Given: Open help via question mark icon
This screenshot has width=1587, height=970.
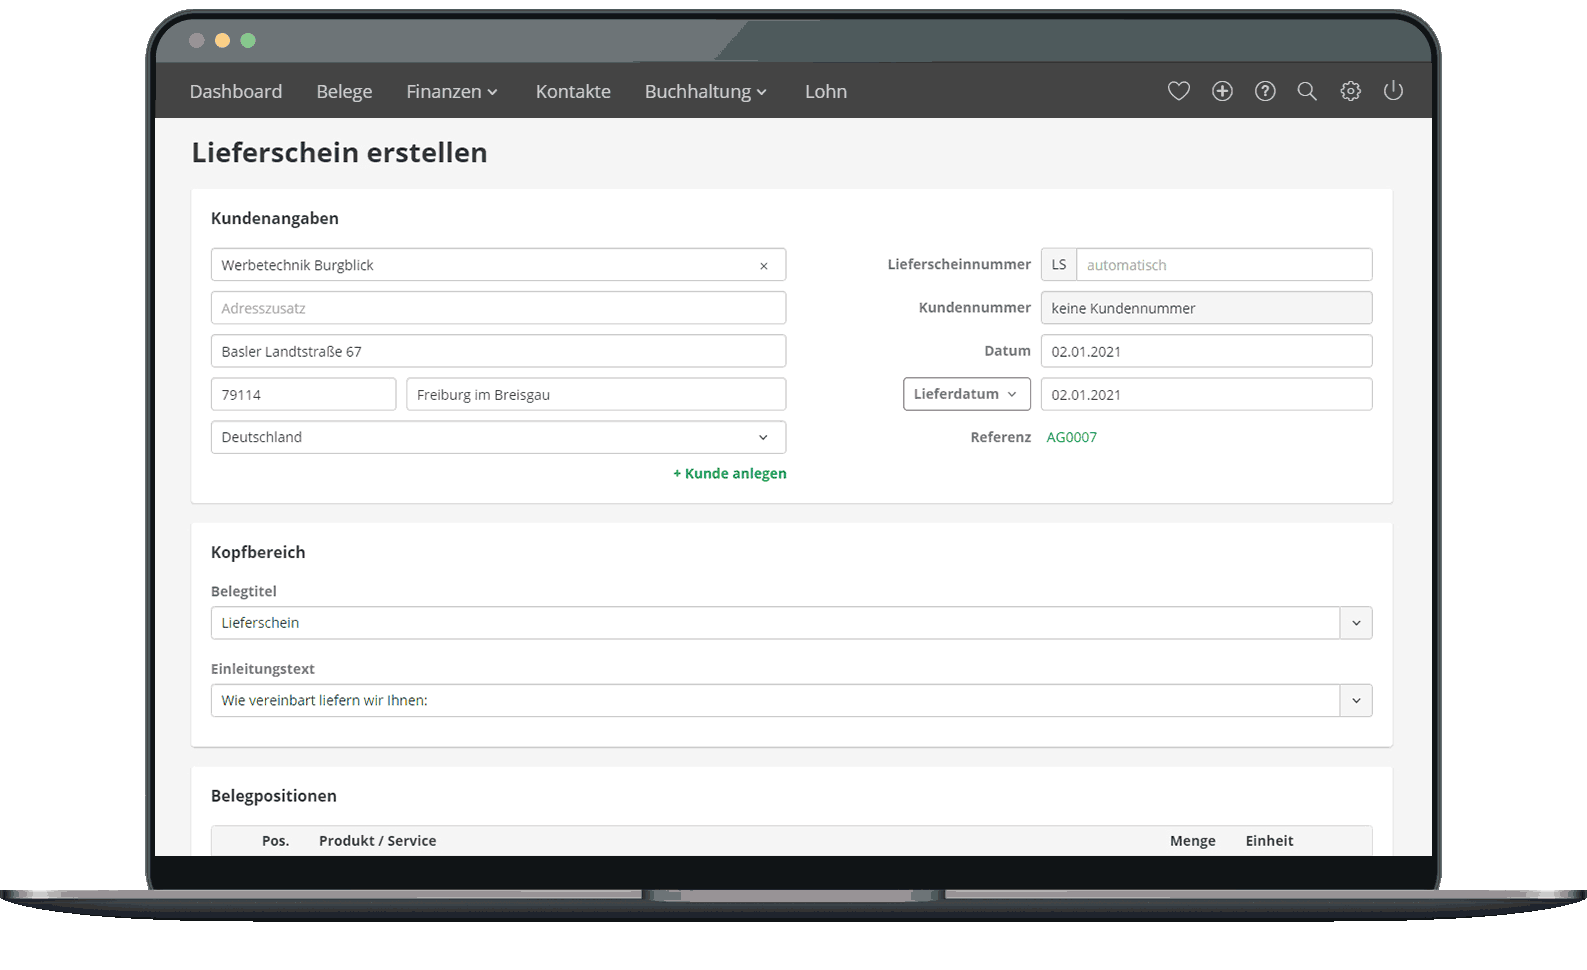Looking at the screenshot, I should click(x=1265, y=91).
